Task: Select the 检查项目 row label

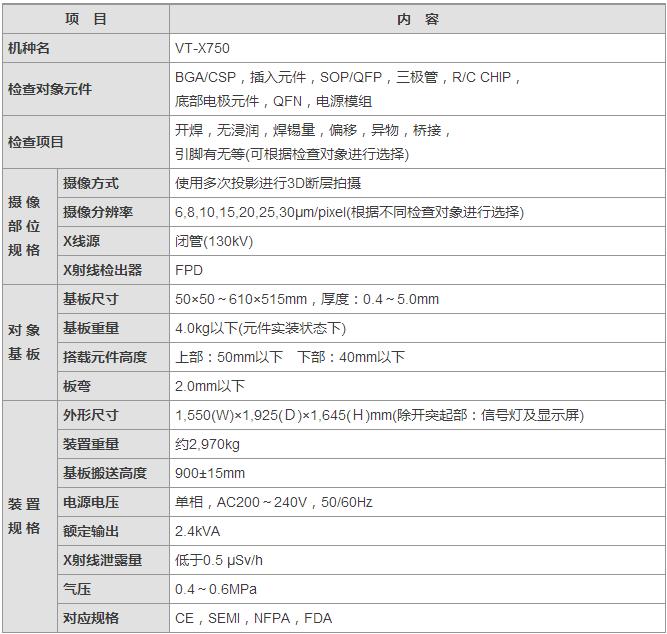Action: [35, 142]
